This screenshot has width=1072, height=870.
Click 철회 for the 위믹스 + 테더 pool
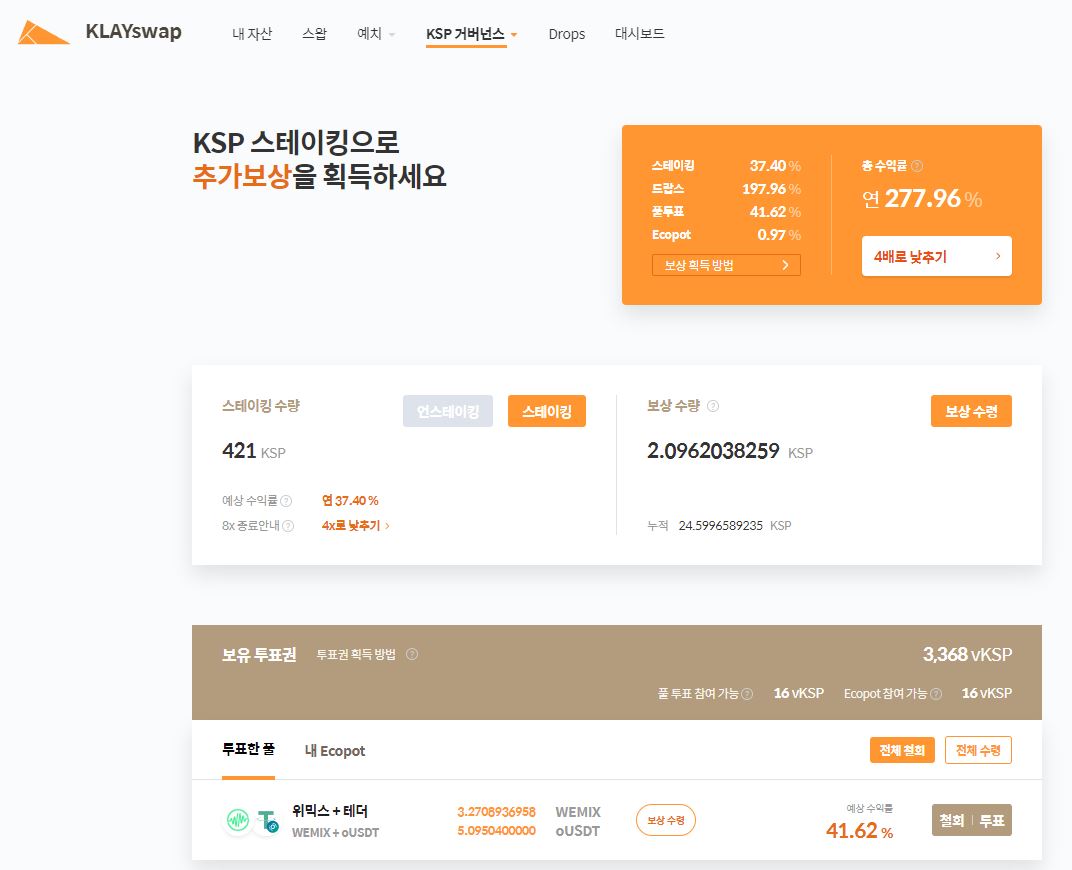[x=952, y=820]
